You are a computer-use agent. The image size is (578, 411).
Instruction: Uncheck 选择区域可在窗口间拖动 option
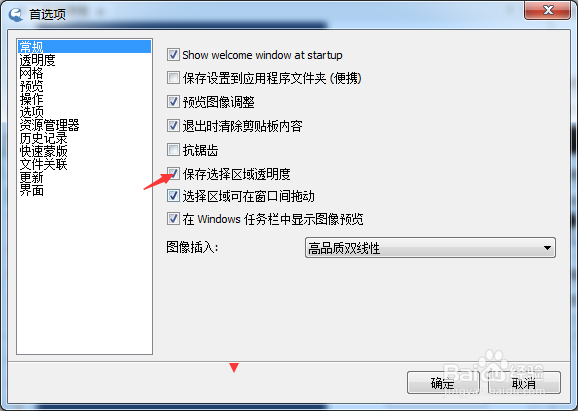(x=173, y=196)
